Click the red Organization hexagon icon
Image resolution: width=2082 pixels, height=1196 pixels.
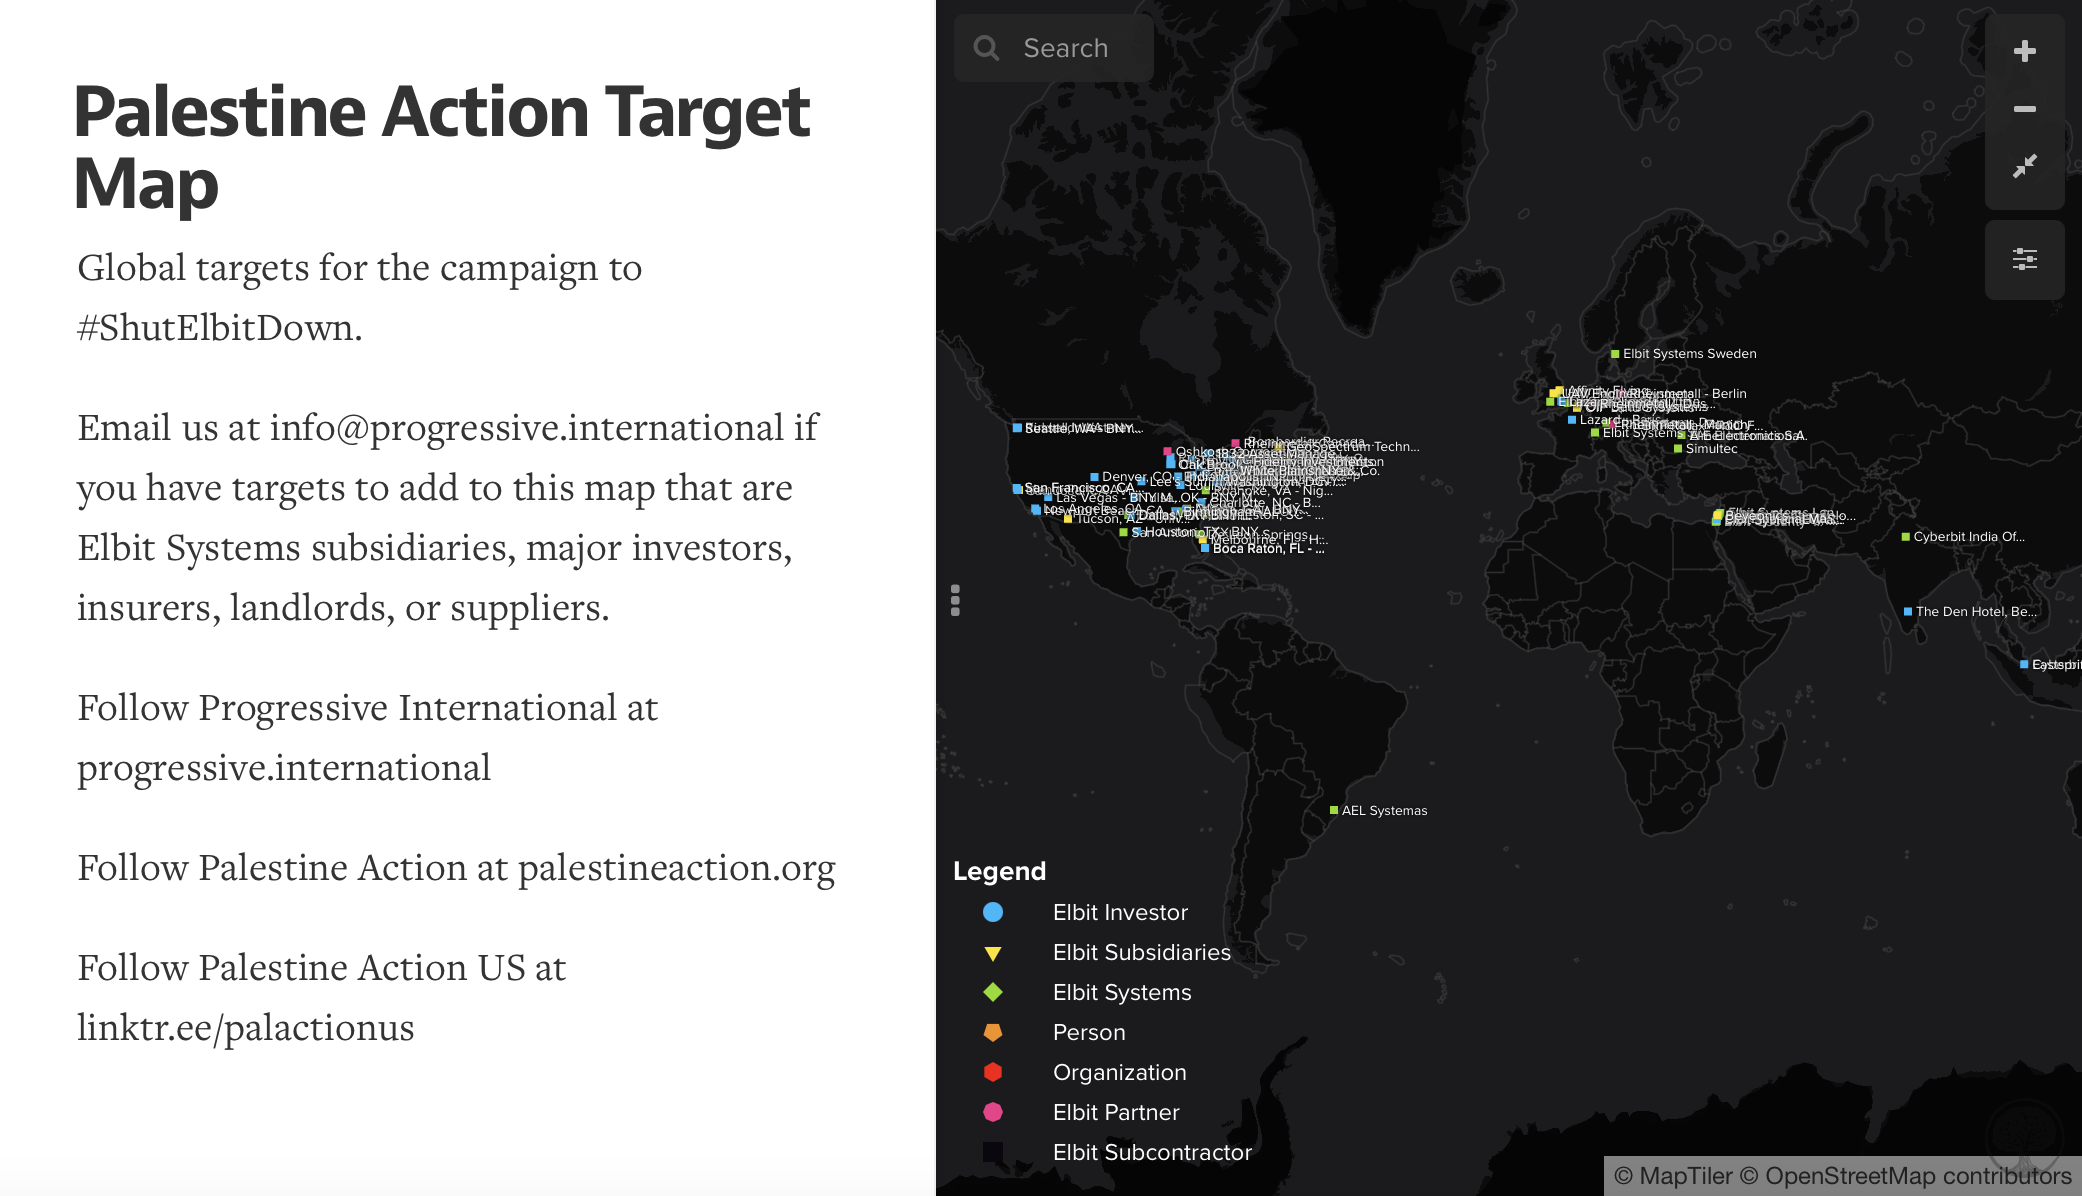point(993,1072)
